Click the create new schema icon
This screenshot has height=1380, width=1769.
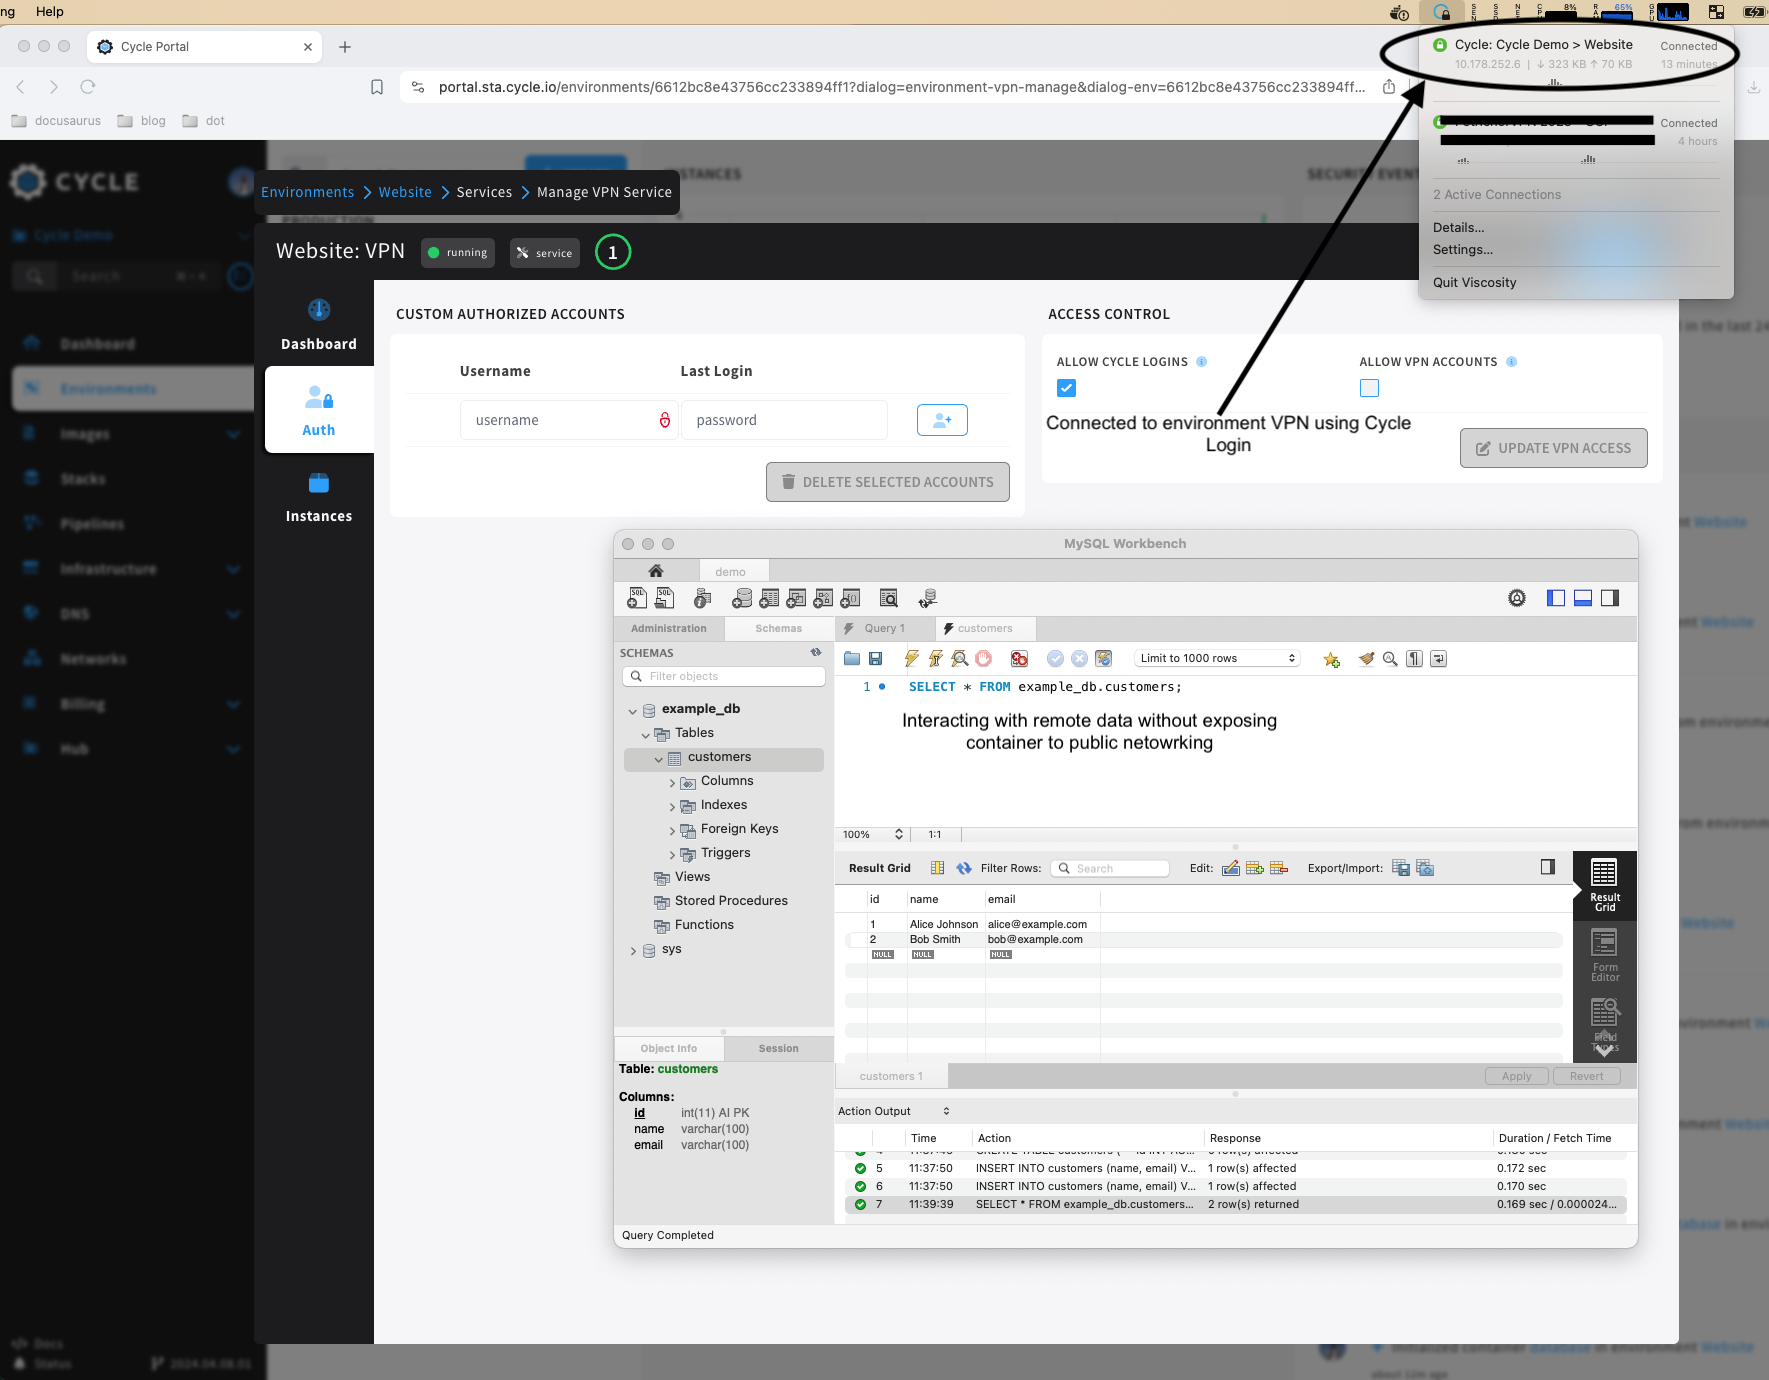pyautogui.click(x=742, y=598)
